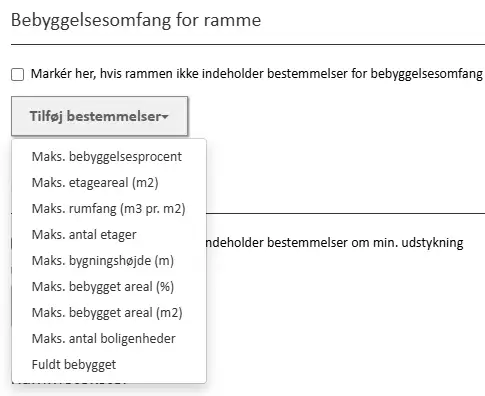Image resolution: width=485 pixels, height=396 pixels.
Task: Click the word 'bebyggelsesomfang' ending the checkbox label
Action: pos(427,74)
